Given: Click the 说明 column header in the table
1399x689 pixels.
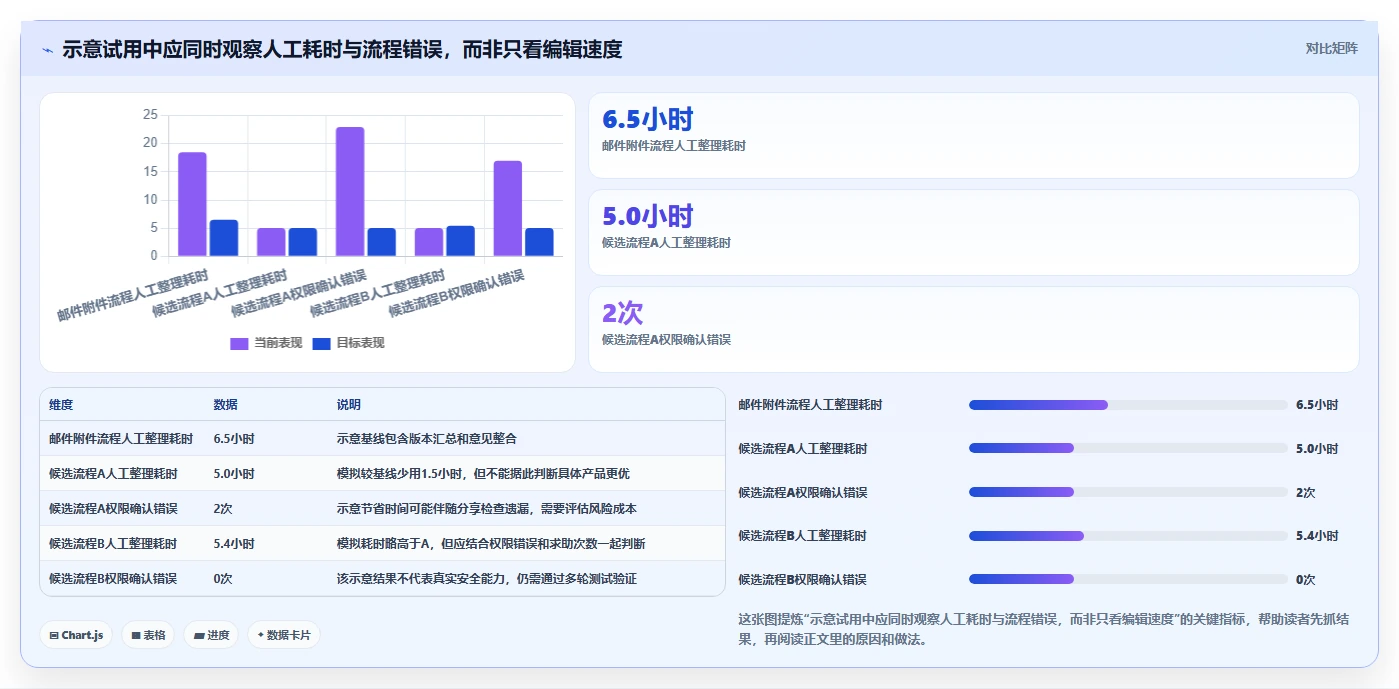Looking at the screenshot, I should click(x=349, y=405).
